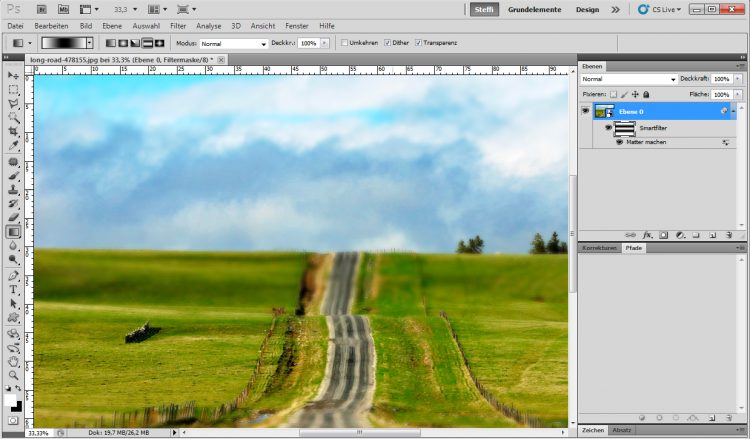The width and height of the screenshot is (750, 439).
Task: Hide the Ebene 0 layer
Action: pos(585,111)
